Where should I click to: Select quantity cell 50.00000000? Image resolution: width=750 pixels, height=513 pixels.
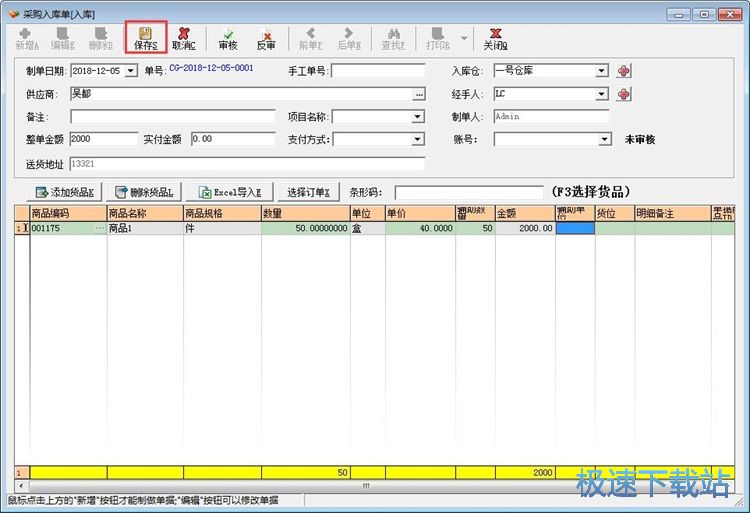pyautogui.click(x=306, y=229)
